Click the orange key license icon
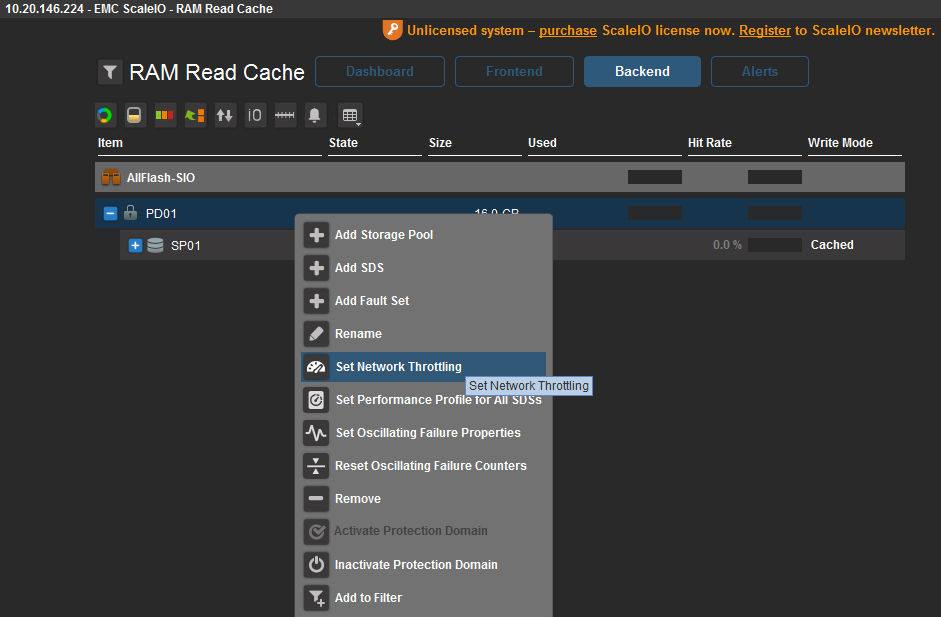 tap(392, 29)
